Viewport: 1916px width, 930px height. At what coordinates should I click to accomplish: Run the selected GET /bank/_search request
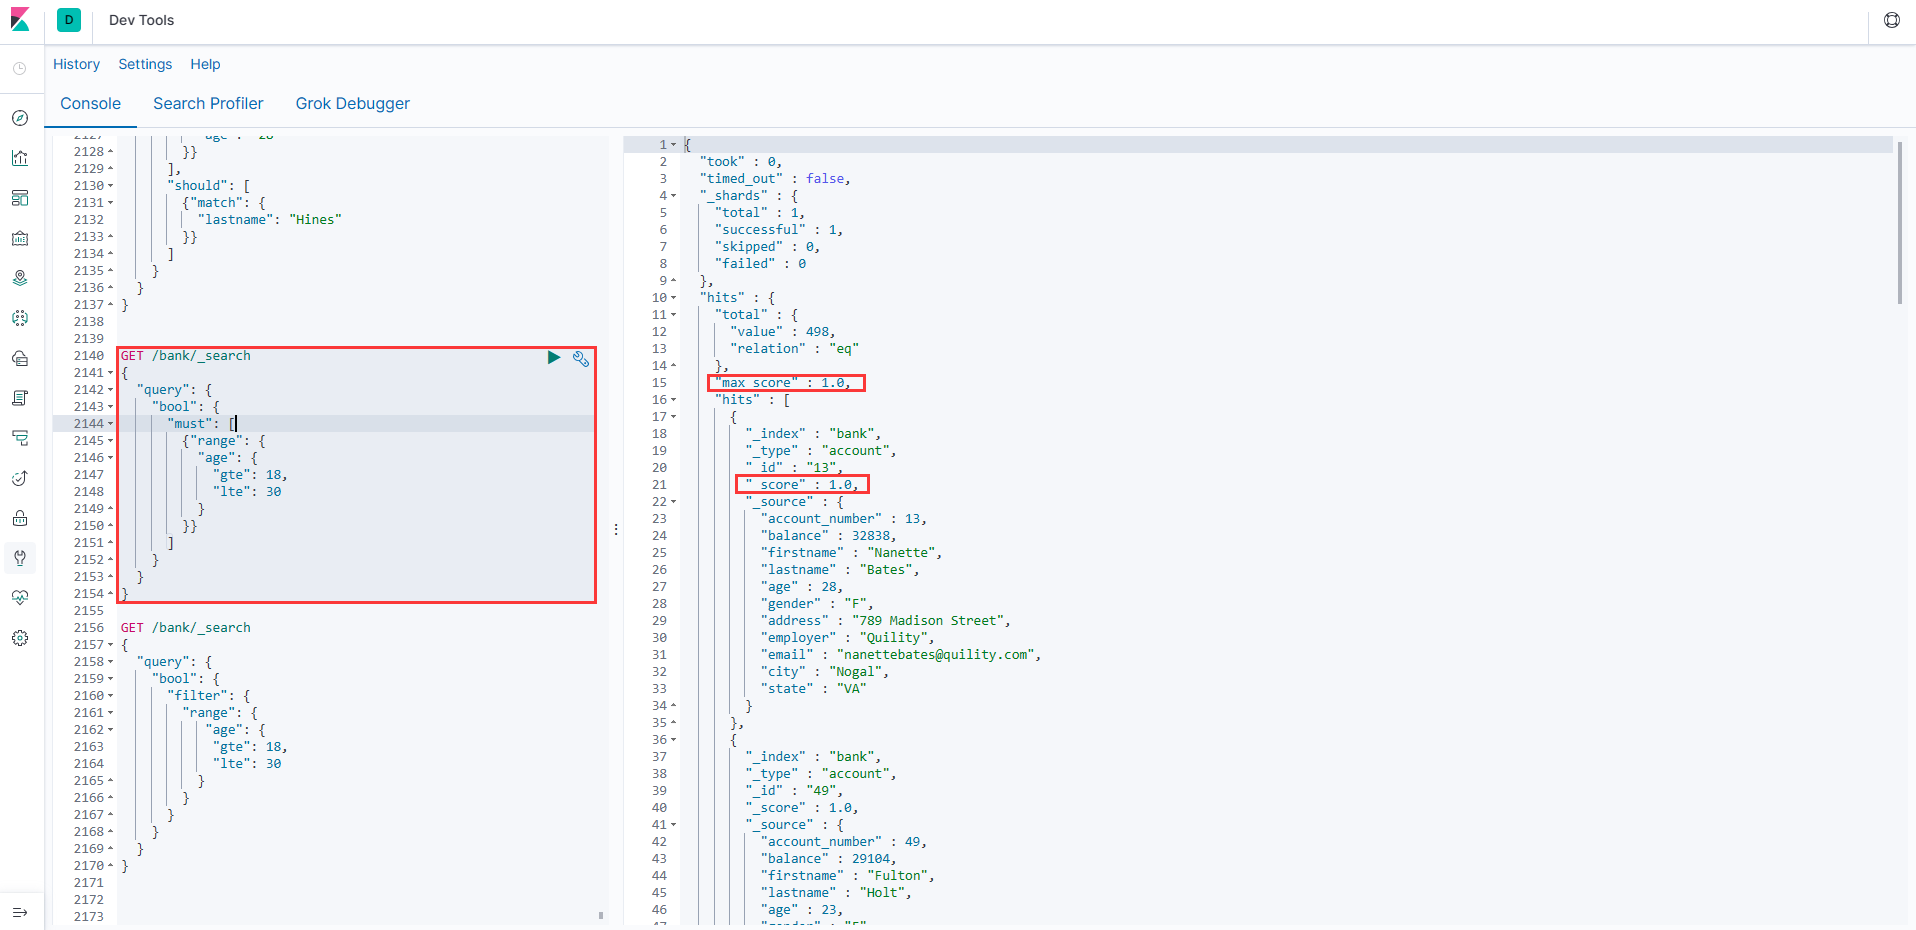point(553,357)
